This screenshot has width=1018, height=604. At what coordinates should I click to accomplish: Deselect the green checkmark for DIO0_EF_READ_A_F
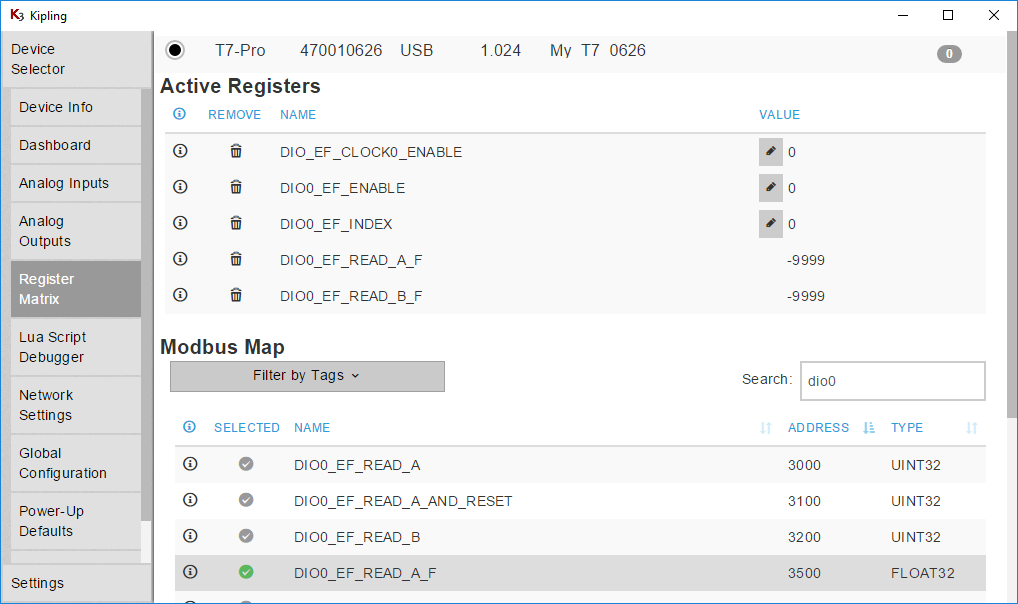246,572
